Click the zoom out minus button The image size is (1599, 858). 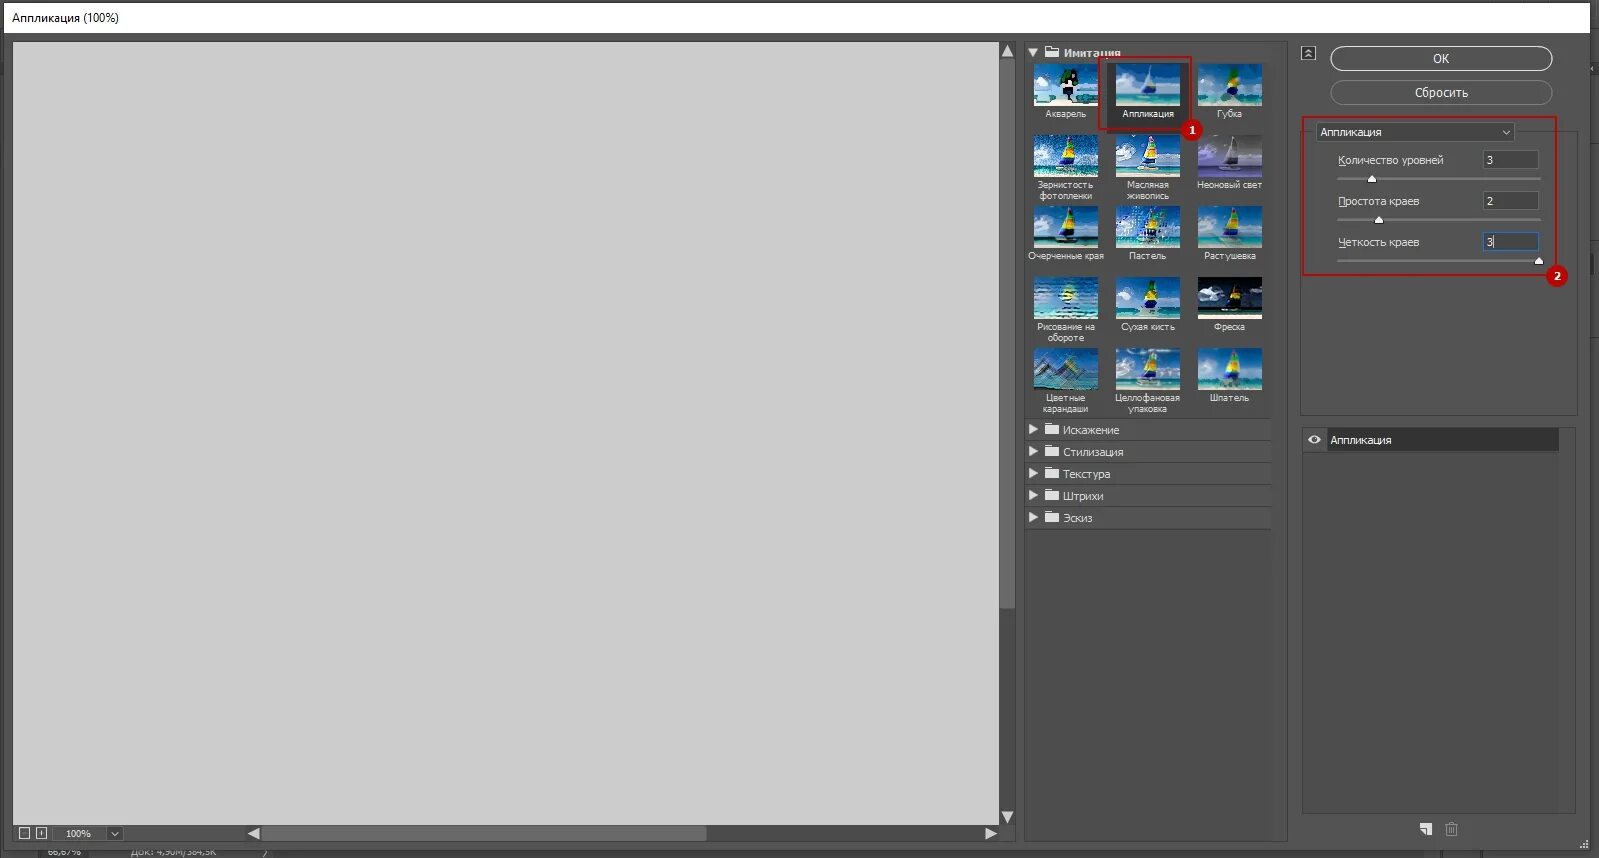pyautogui.click(x=25, y=833)
